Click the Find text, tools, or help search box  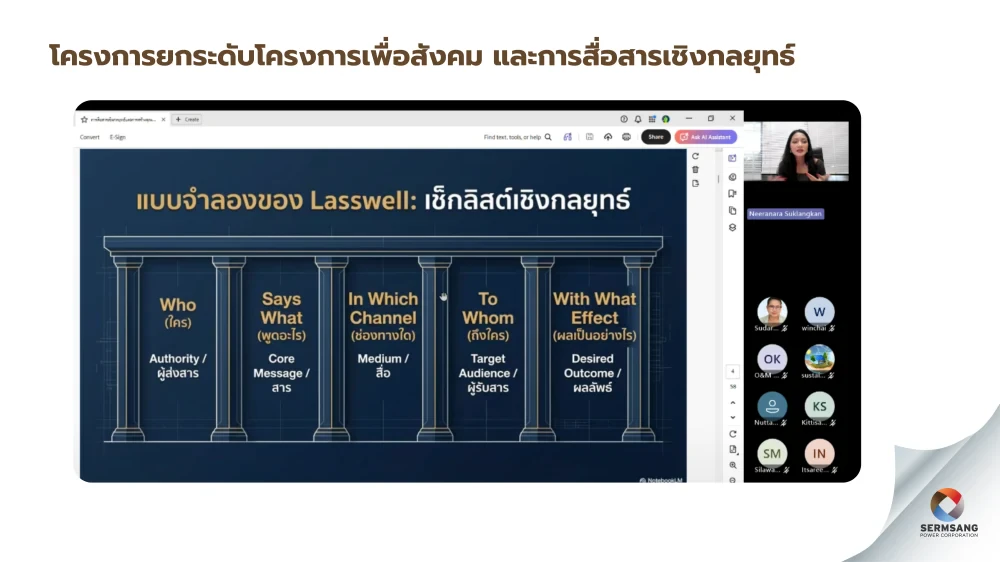[x=517, y=137]
